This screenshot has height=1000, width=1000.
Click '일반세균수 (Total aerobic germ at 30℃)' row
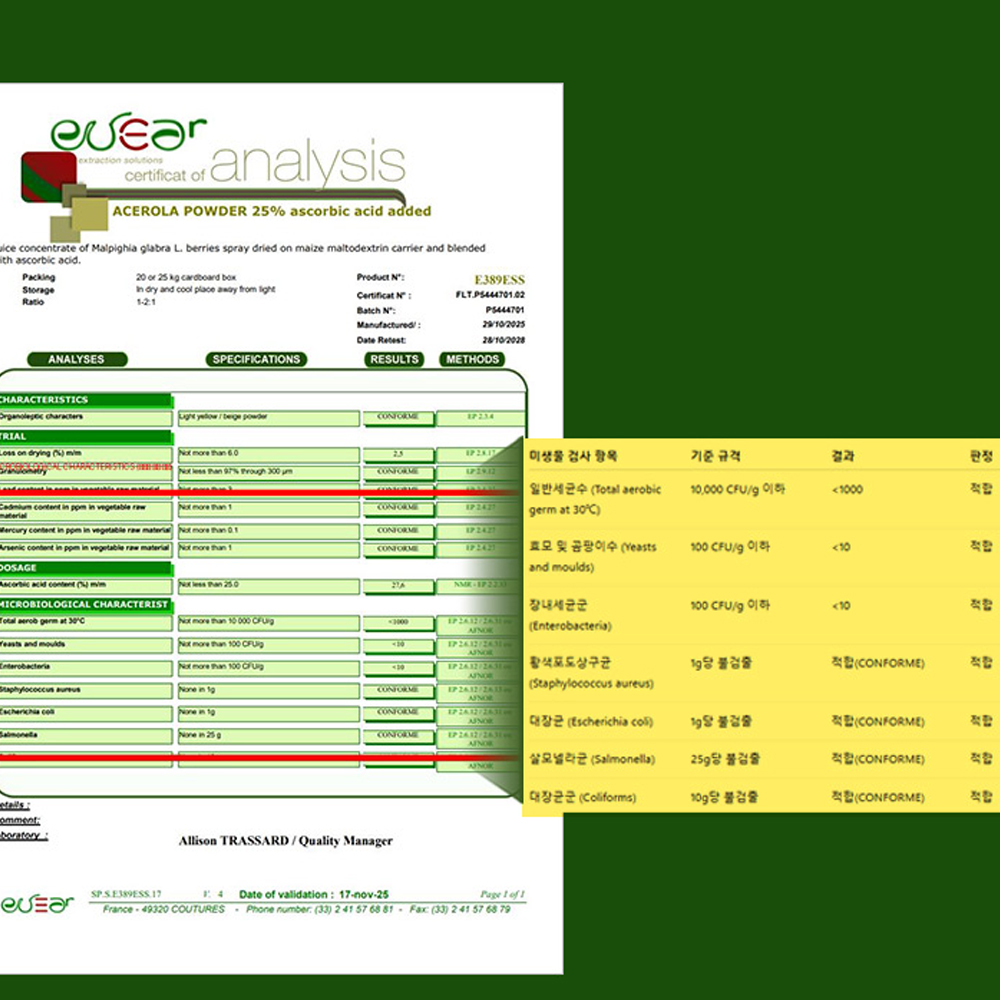tap(595, 499)
